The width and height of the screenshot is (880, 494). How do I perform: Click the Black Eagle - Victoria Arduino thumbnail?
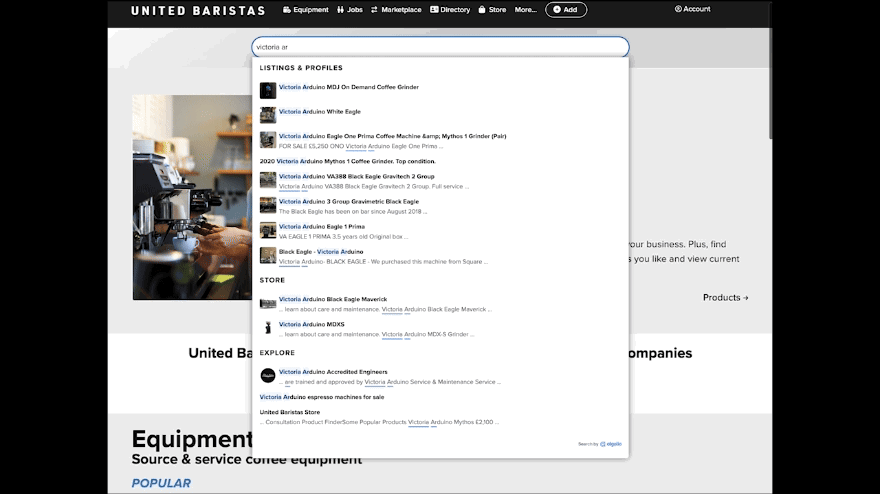tap(268, 255)
